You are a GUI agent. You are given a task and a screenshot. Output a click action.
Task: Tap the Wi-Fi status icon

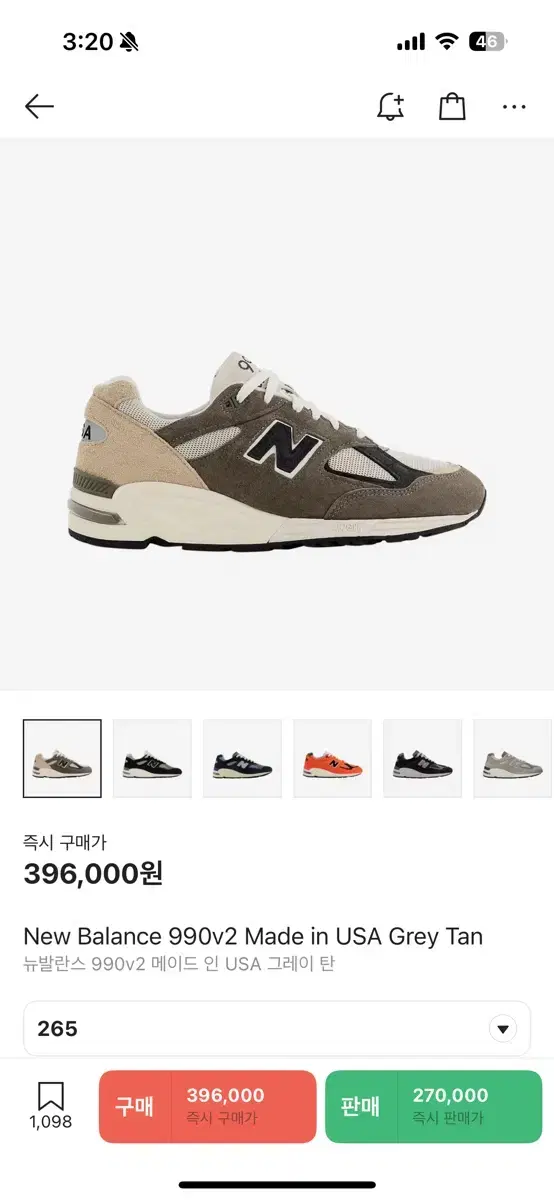[447, 42]
